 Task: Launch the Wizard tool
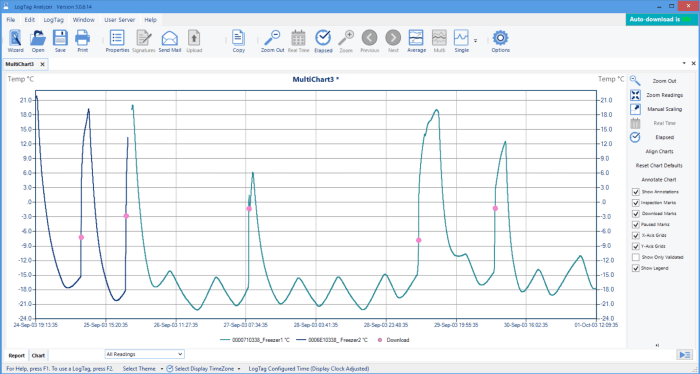click(x=15, y=41)
